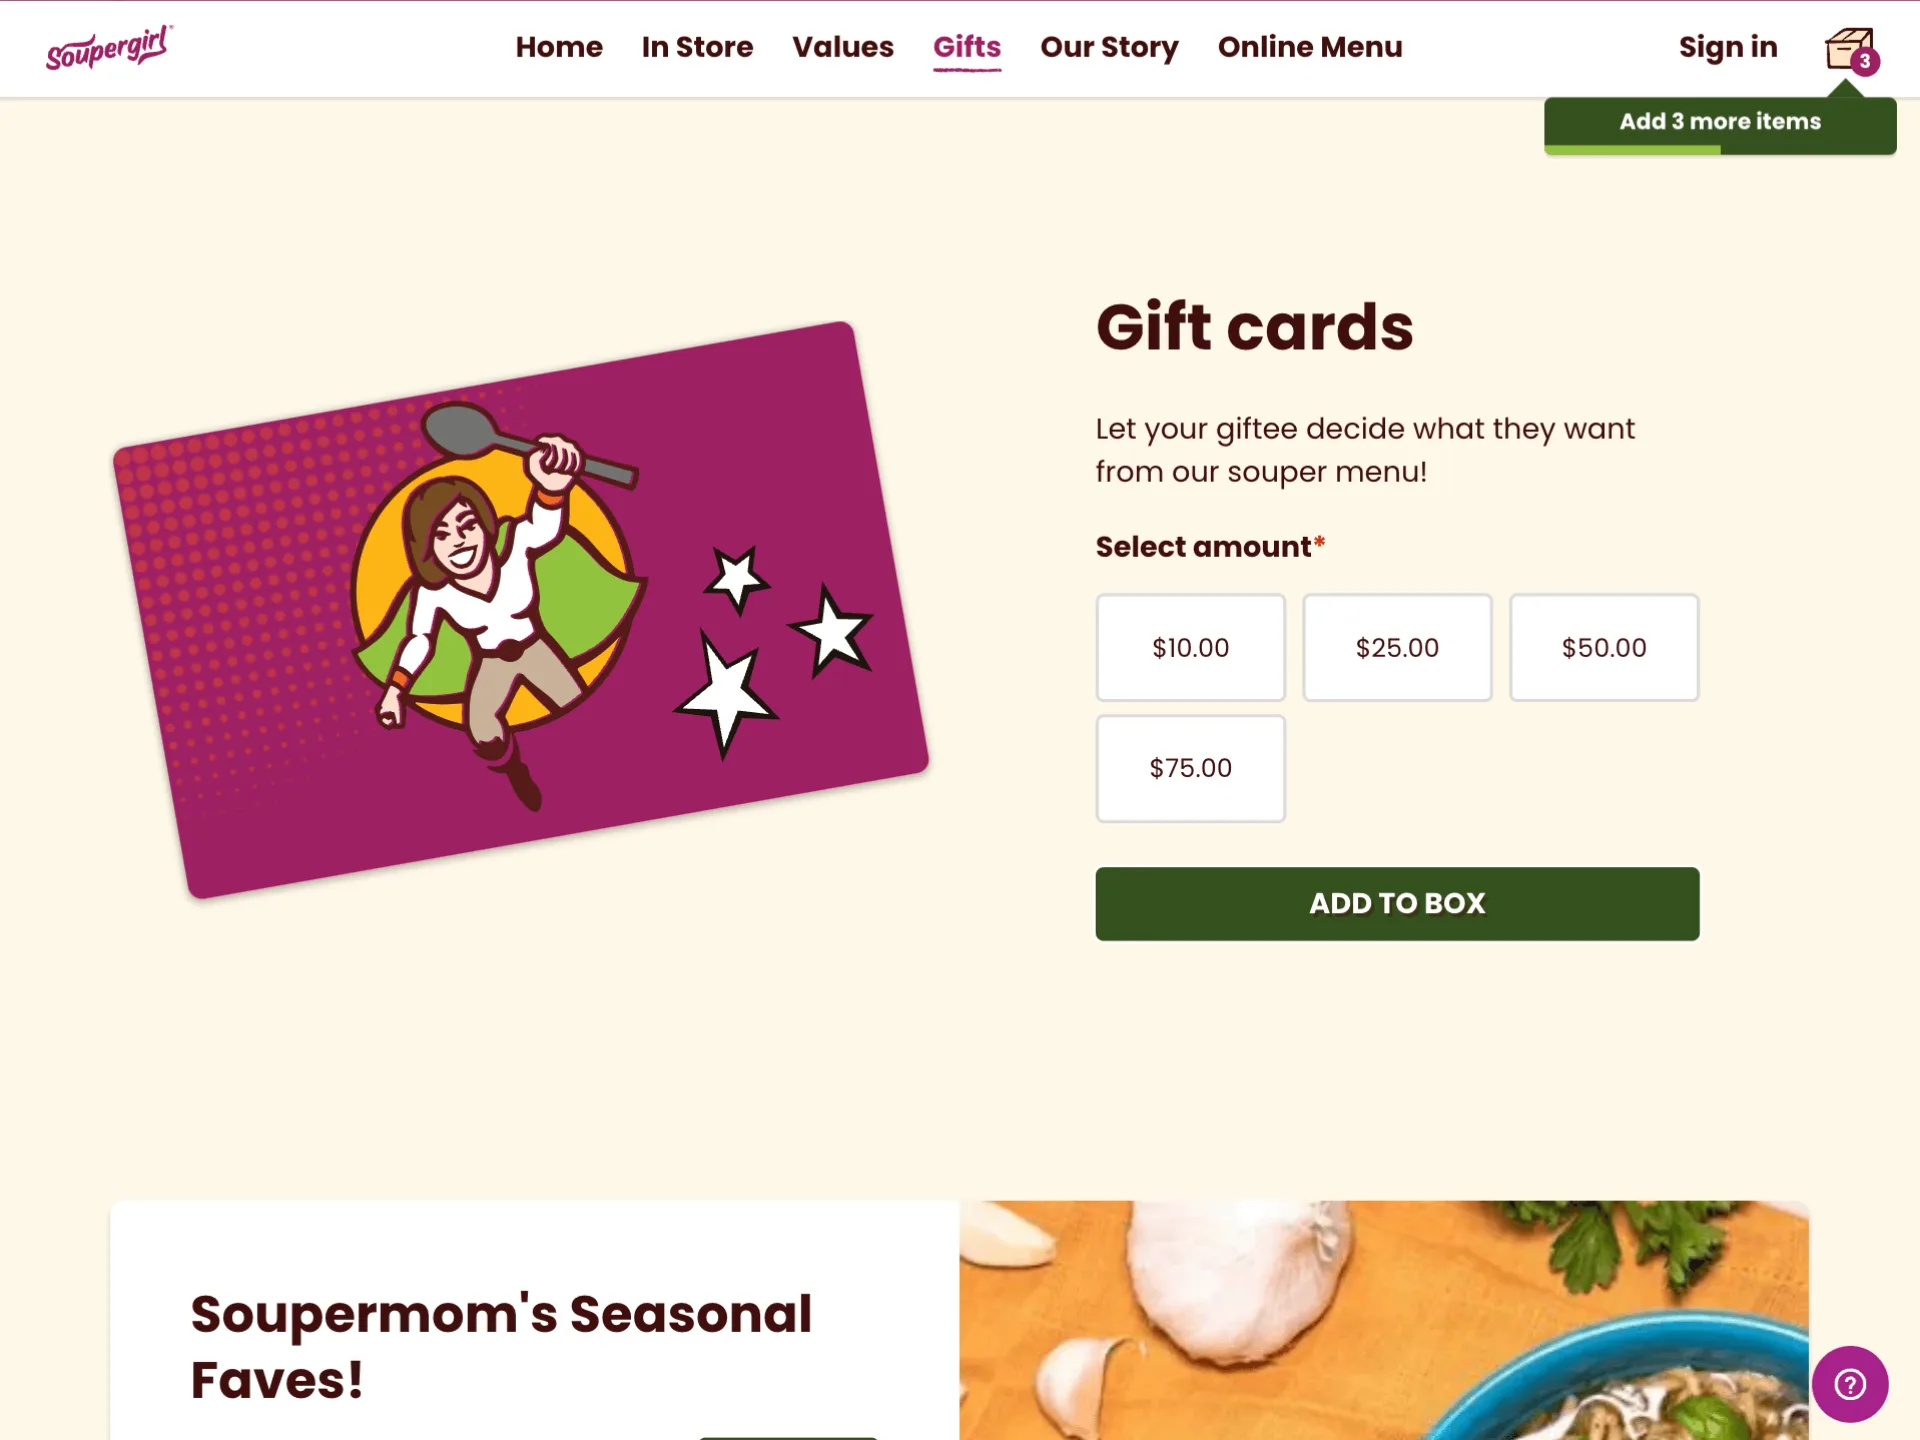This screenshot has width=1920, height=1440.
Task: Open the Values page
Action: [x=843, y=47]
